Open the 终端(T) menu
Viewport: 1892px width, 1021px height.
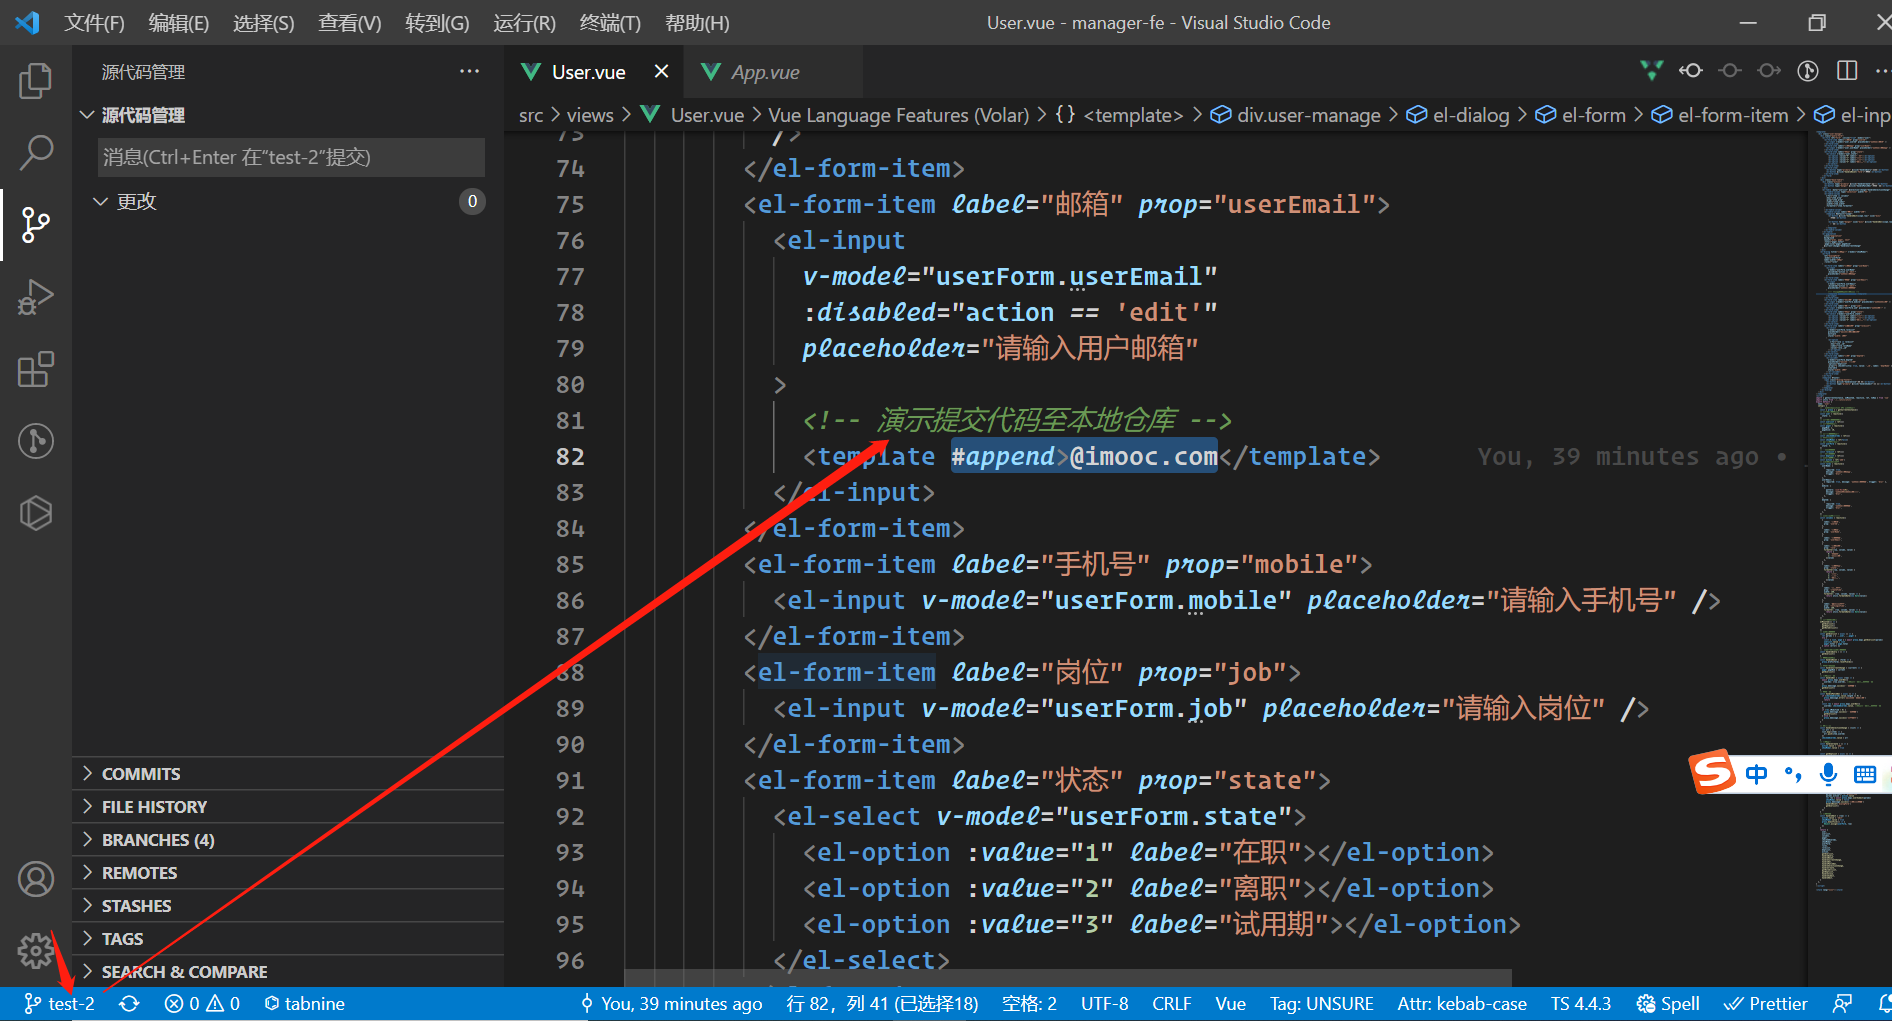click(x=610, y=23)
